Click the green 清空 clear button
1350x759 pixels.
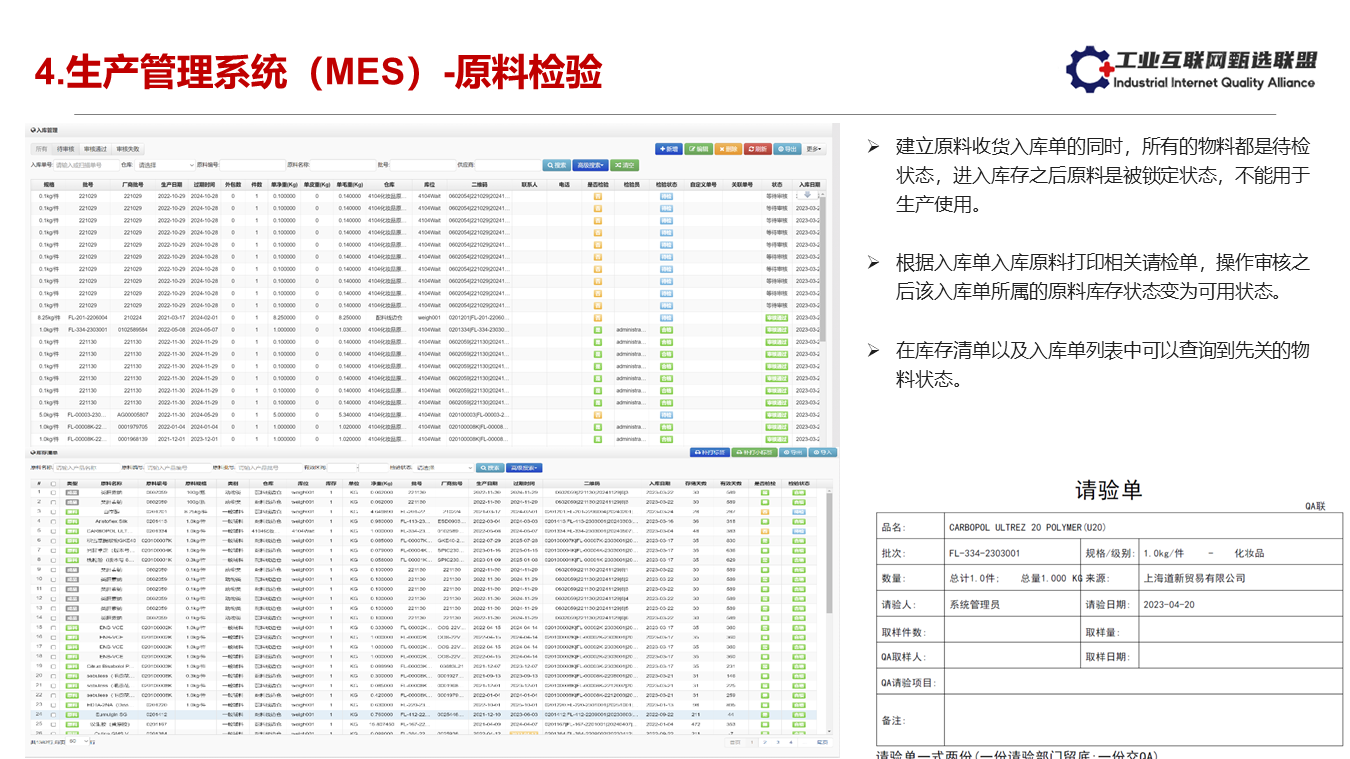[625, 165]
